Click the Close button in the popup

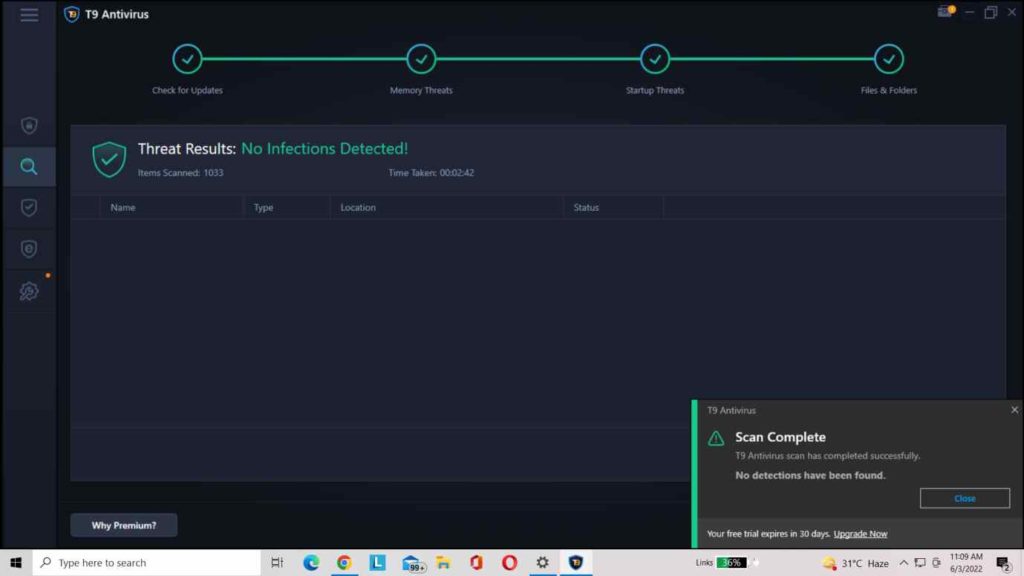965,498
